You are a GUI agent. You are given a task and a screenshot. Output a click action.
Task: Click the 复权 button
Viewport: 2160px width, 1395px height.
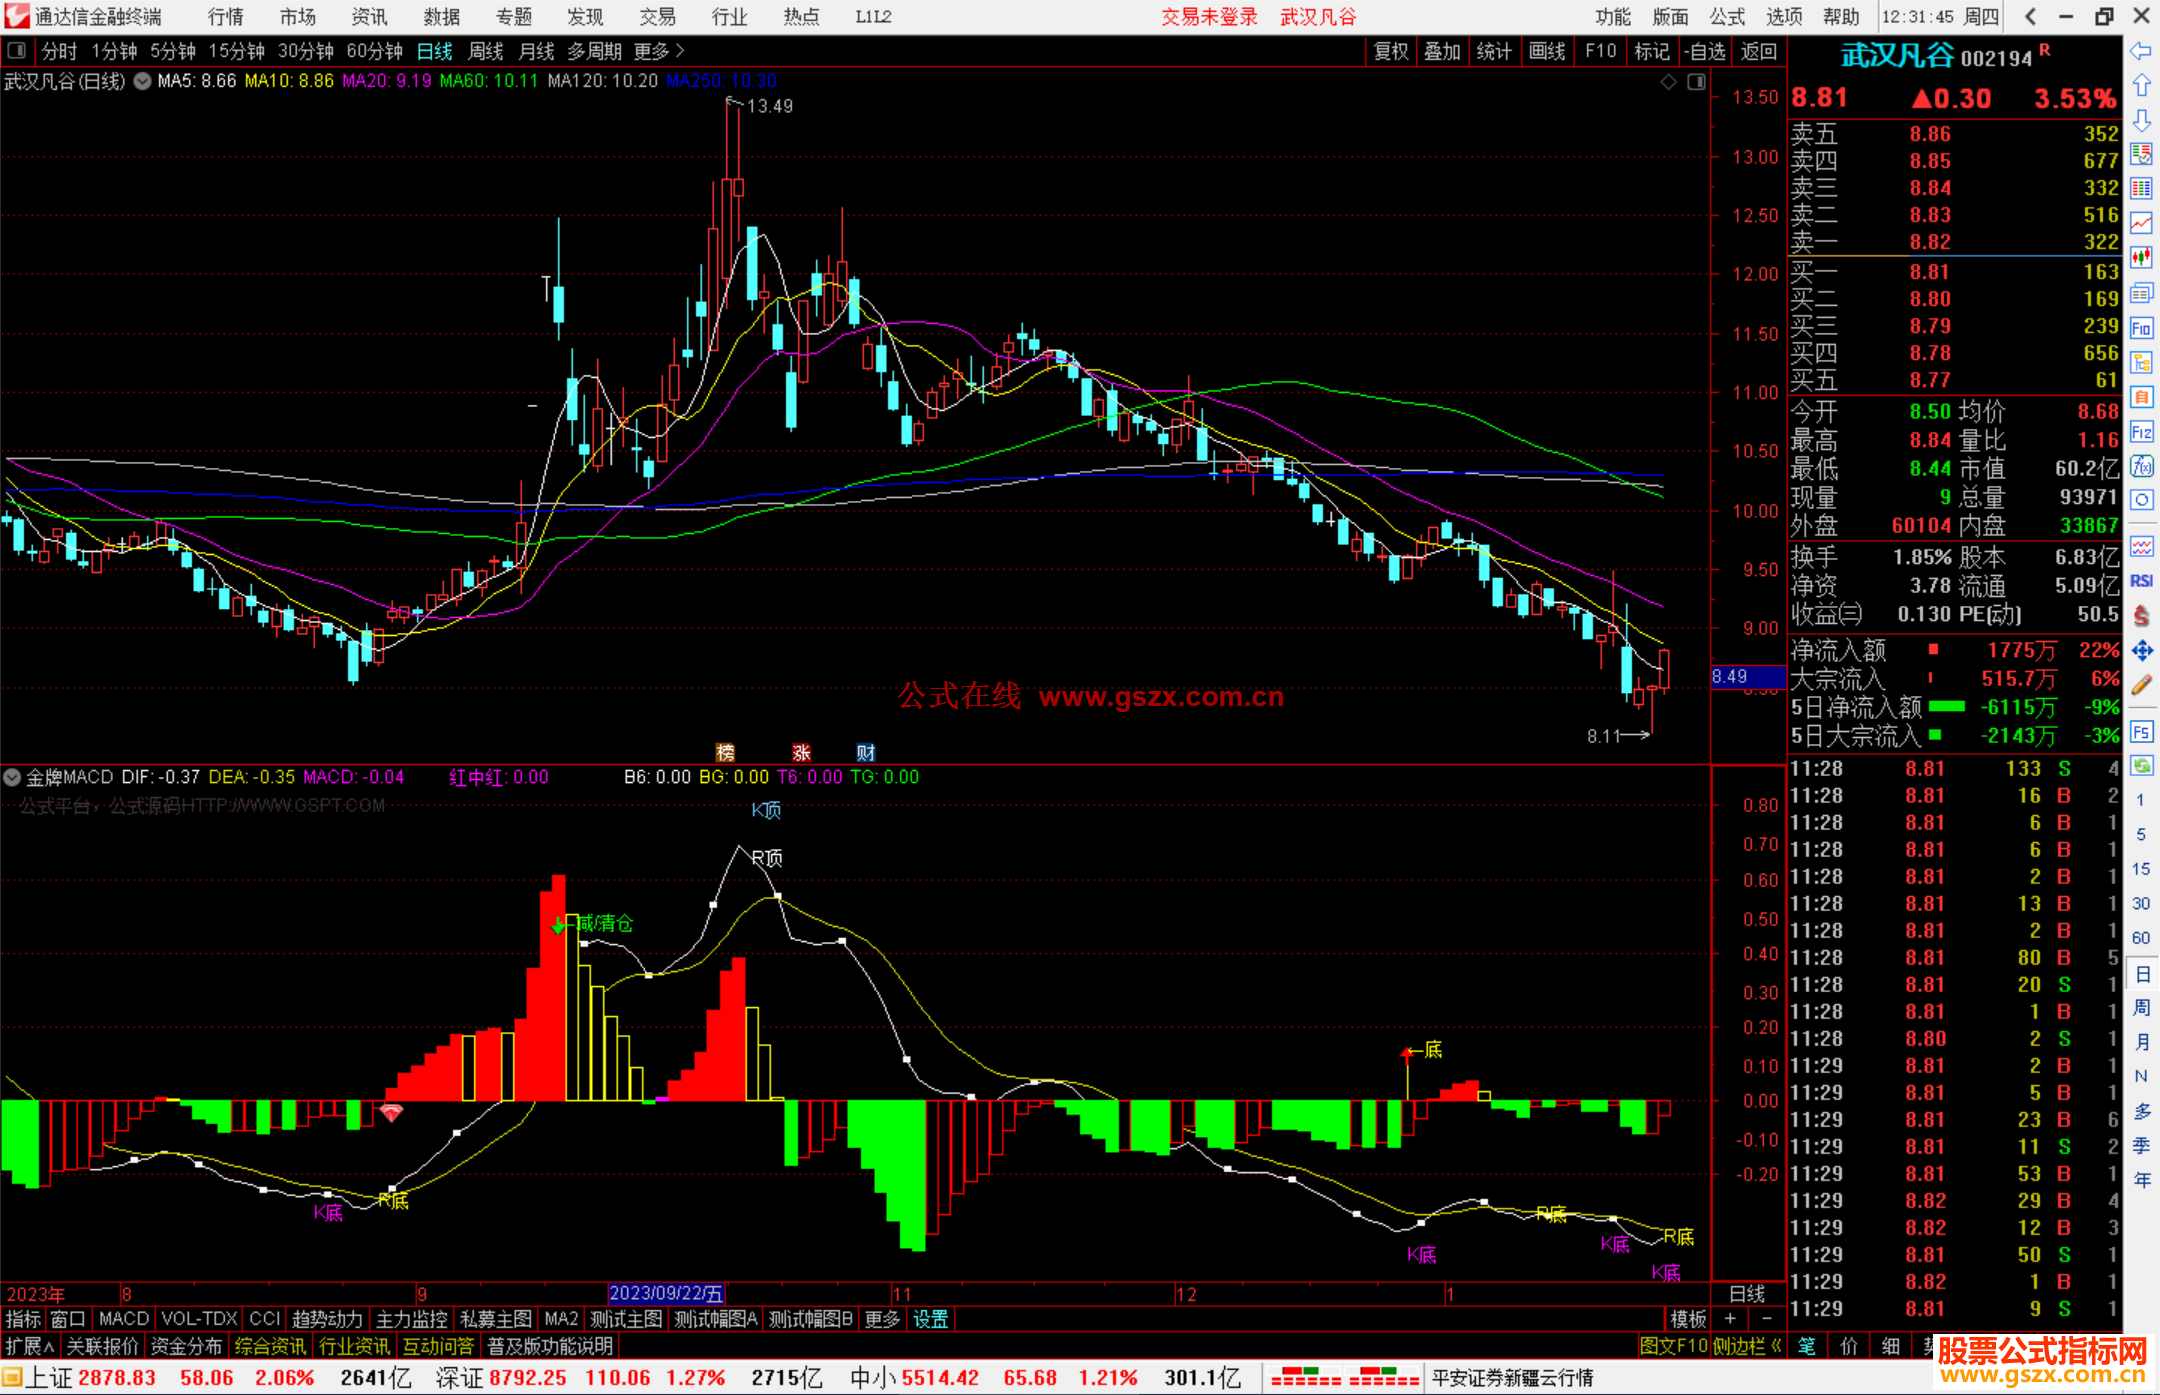[1390, 50]
